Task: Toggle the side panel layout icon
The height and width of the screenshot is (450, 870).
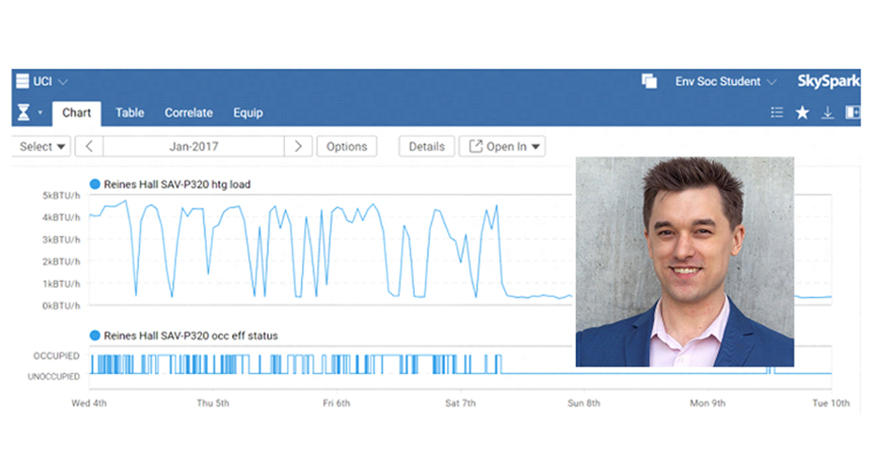Action: (852, 113)
